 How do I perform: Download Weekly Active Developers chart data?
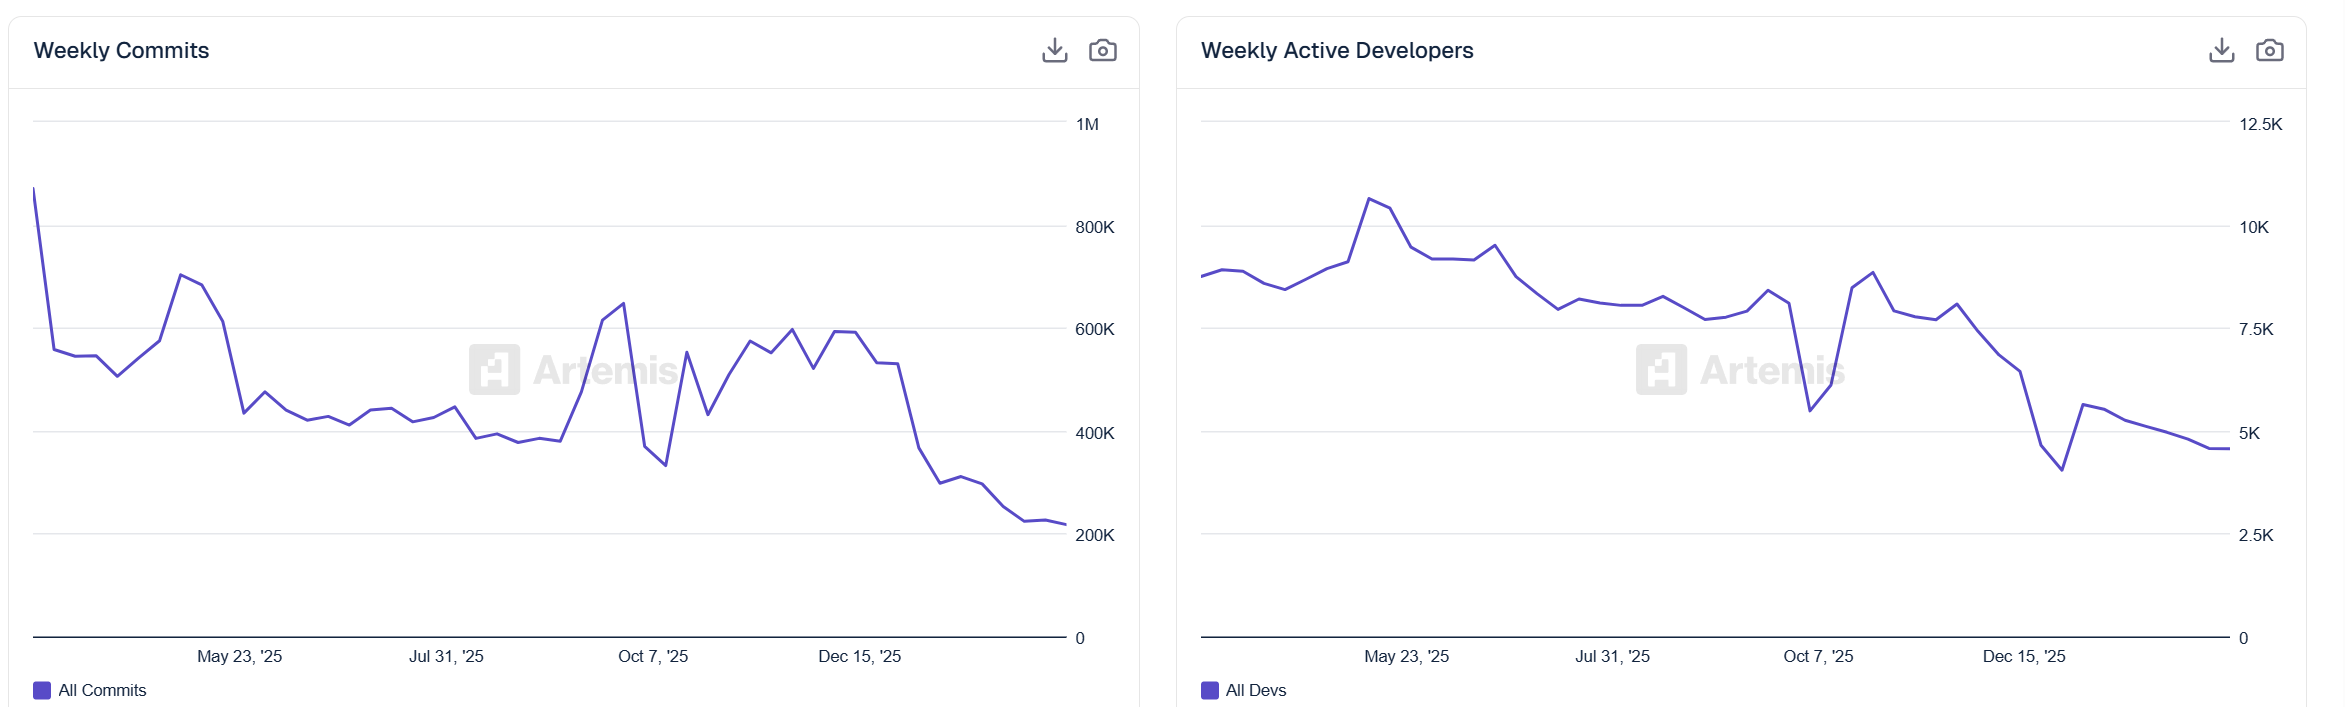(x=2221, y=50)
